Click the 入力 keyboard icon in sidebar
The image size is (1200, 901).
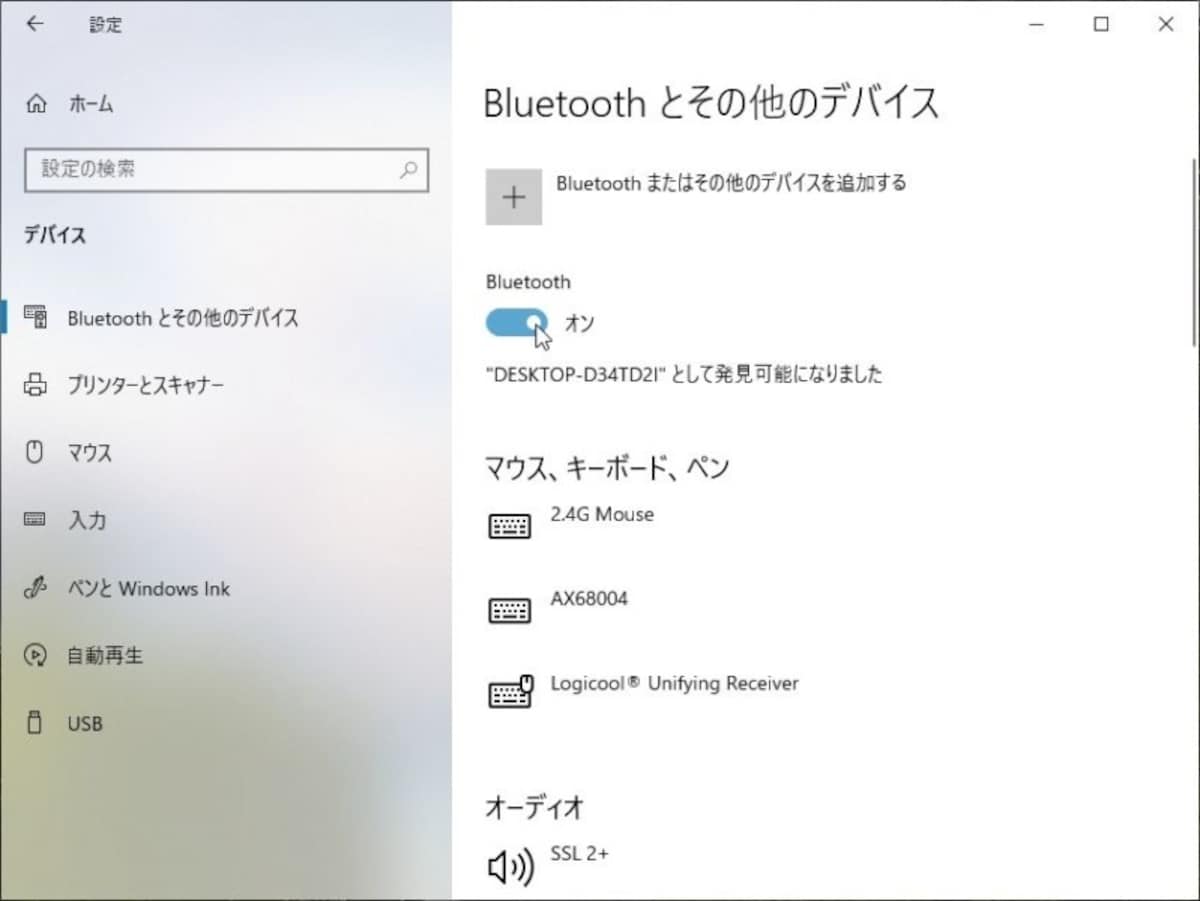click(35, 520)
